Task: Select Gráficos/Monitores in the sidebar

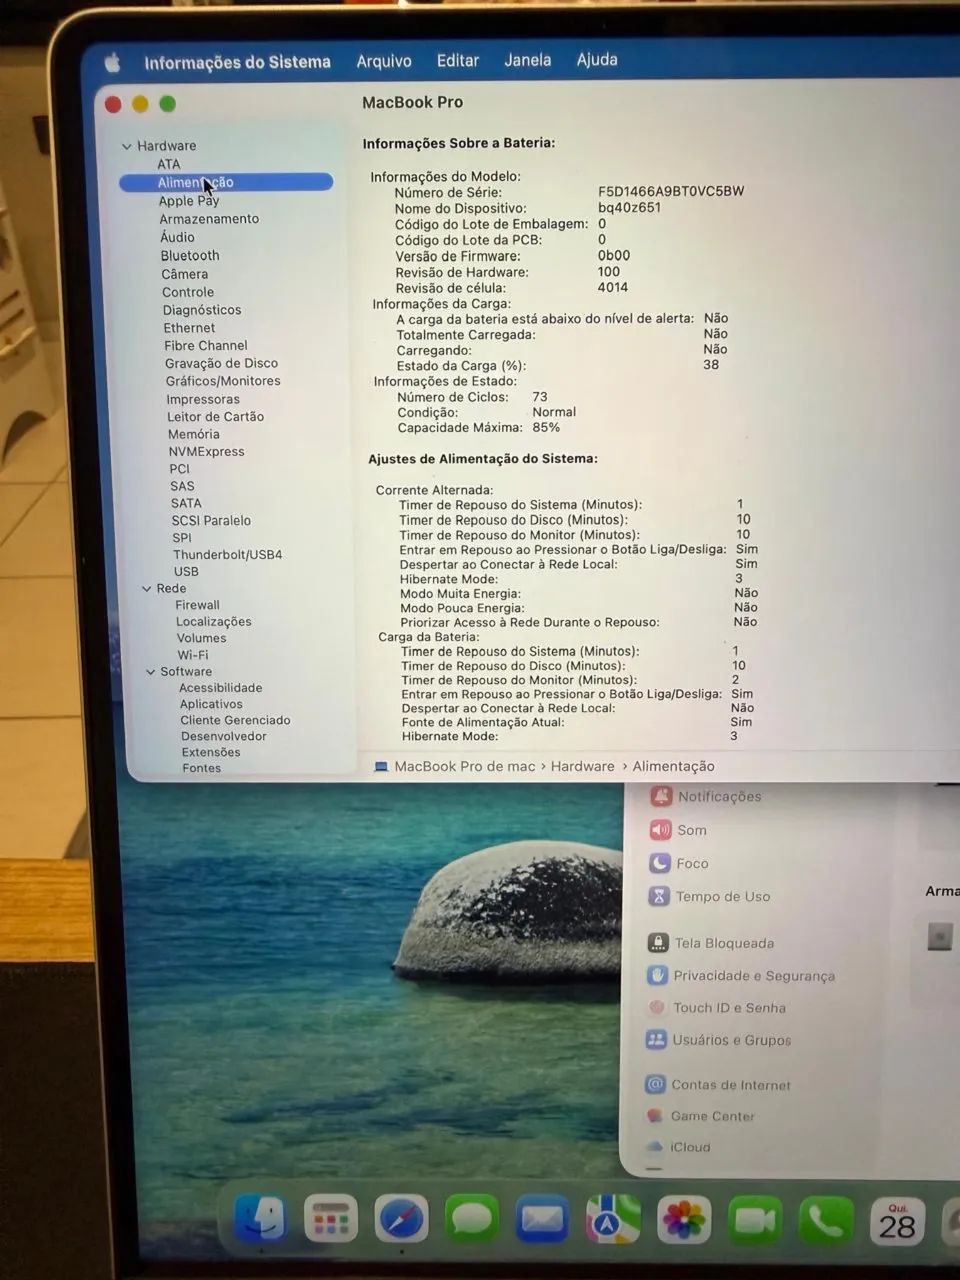Action: click(223, 381)
